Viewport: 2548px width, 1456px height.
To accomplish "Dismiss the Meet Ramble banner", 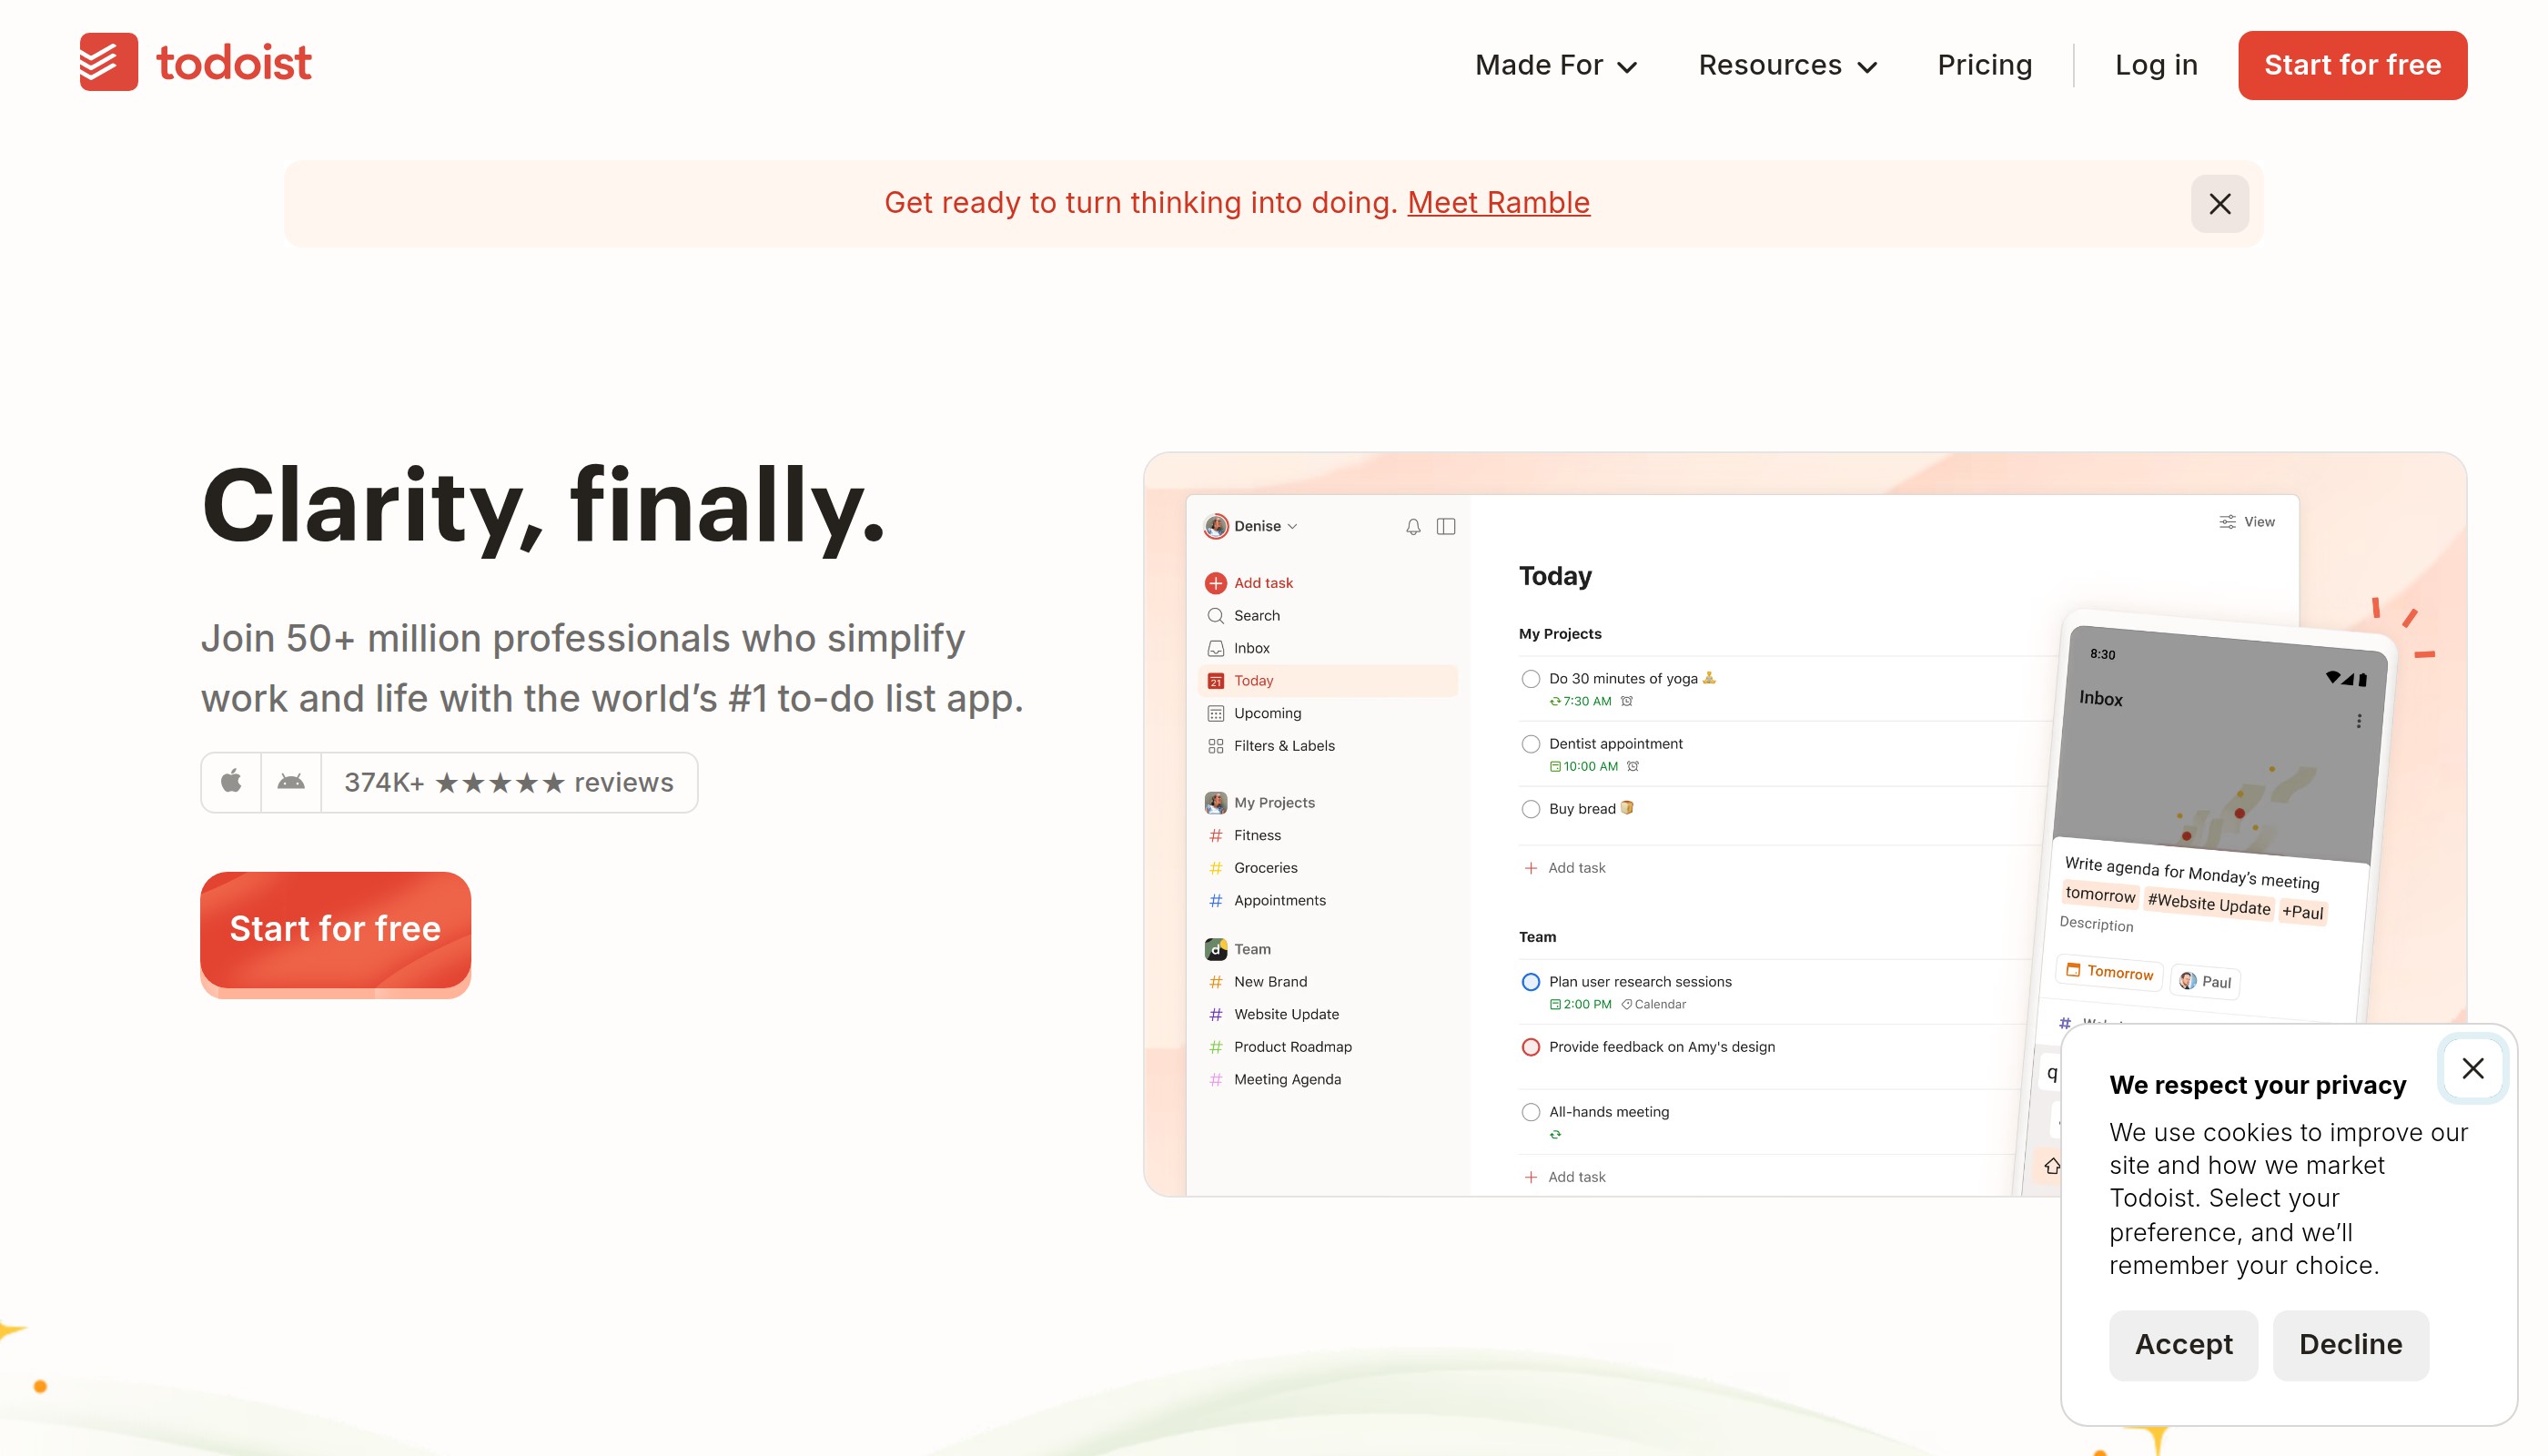I will pos(2219,204).
